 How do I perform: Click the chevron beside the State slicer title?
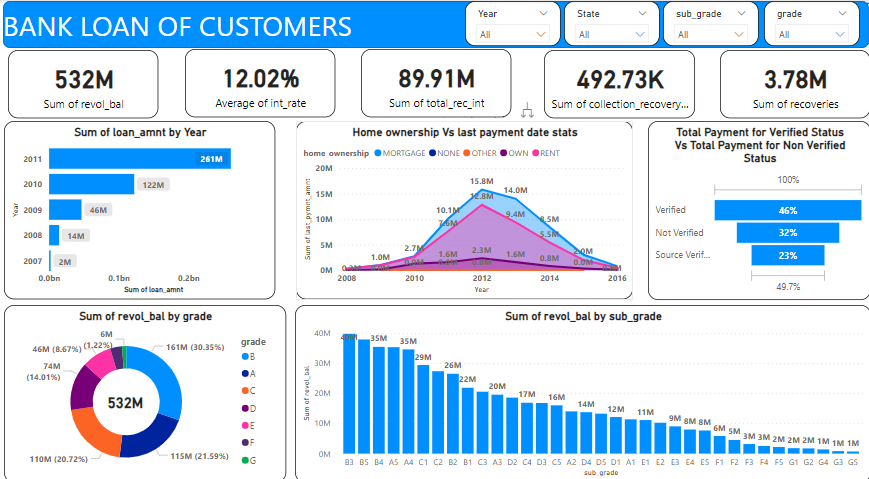[642, 14]
